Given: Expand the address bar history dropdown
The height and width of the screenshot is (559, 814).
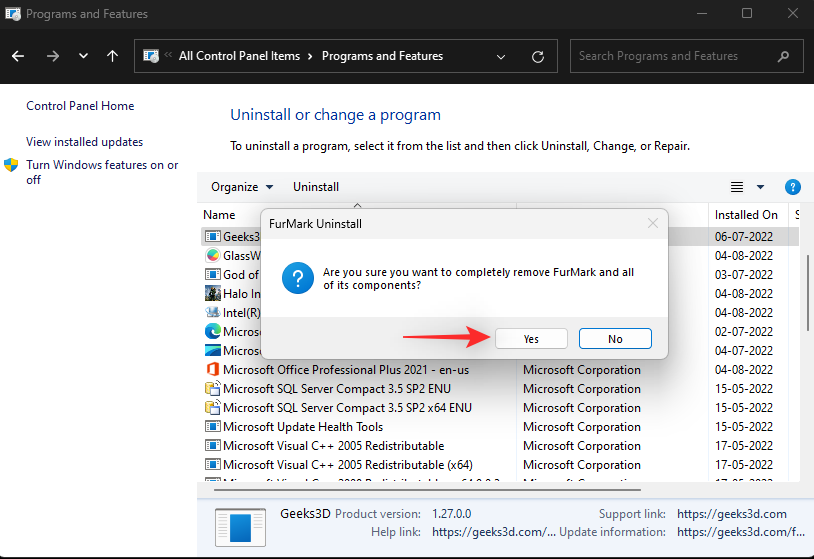Looking at the screenshot, I should (502, 56).
